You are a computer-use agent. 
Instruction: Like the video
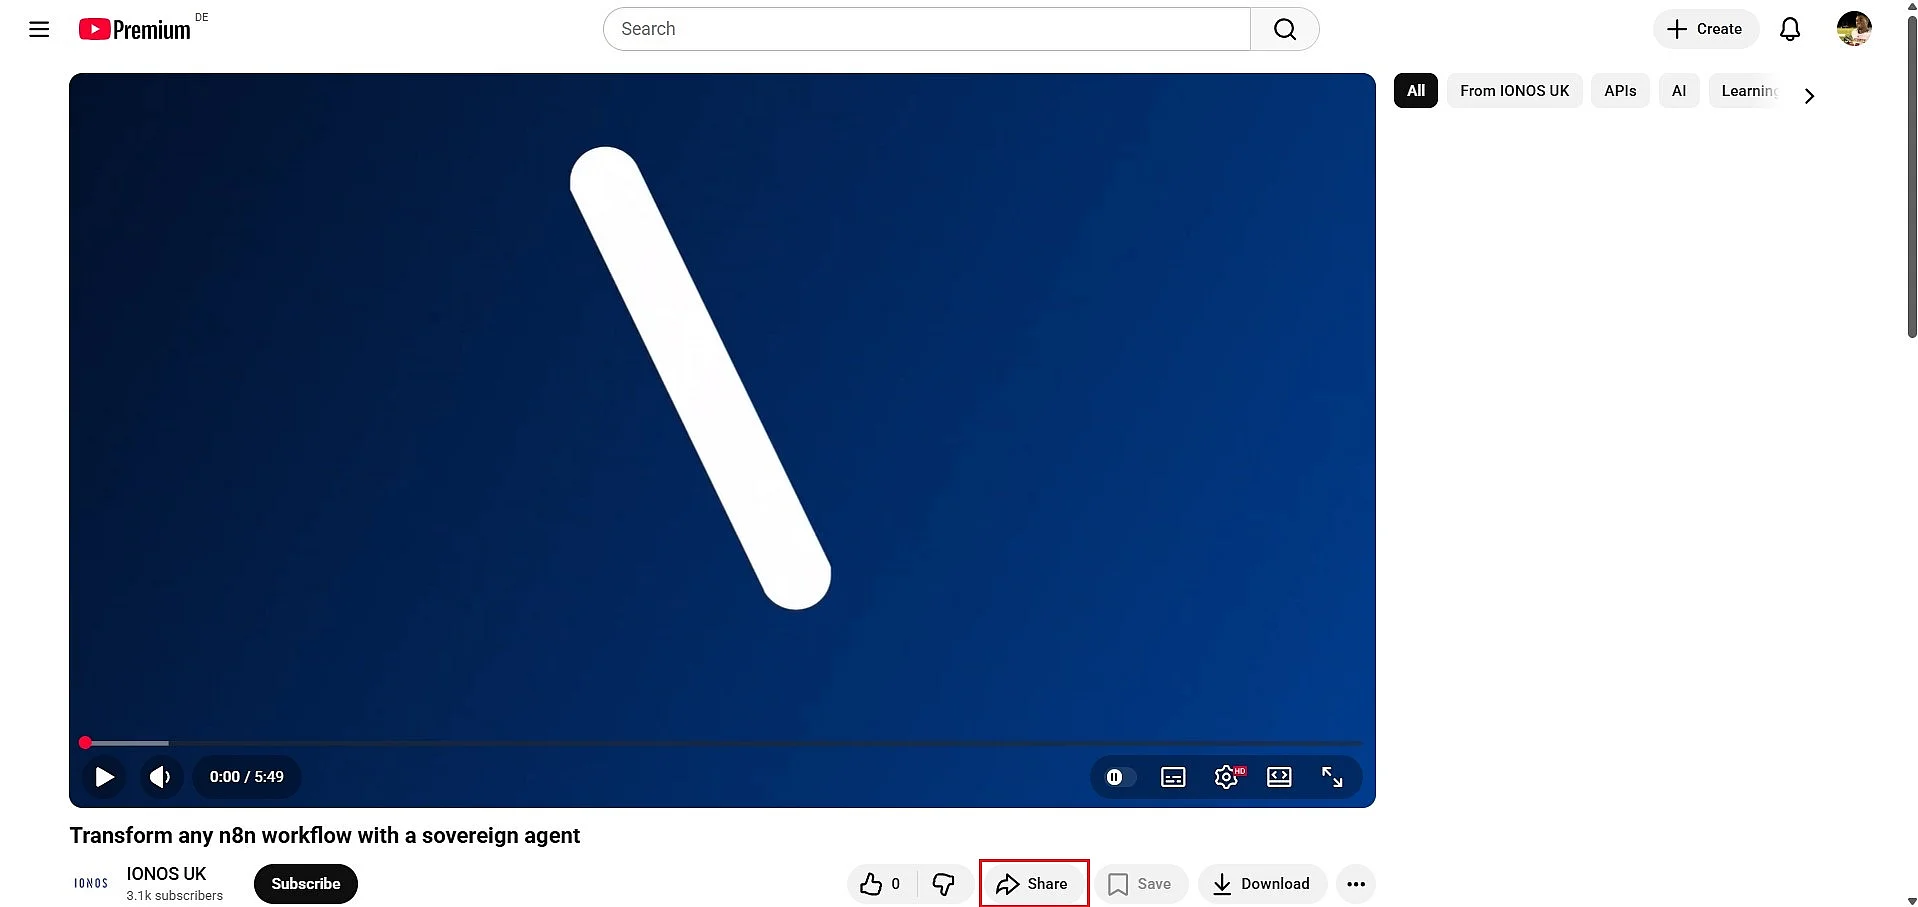tap(881, 884)
